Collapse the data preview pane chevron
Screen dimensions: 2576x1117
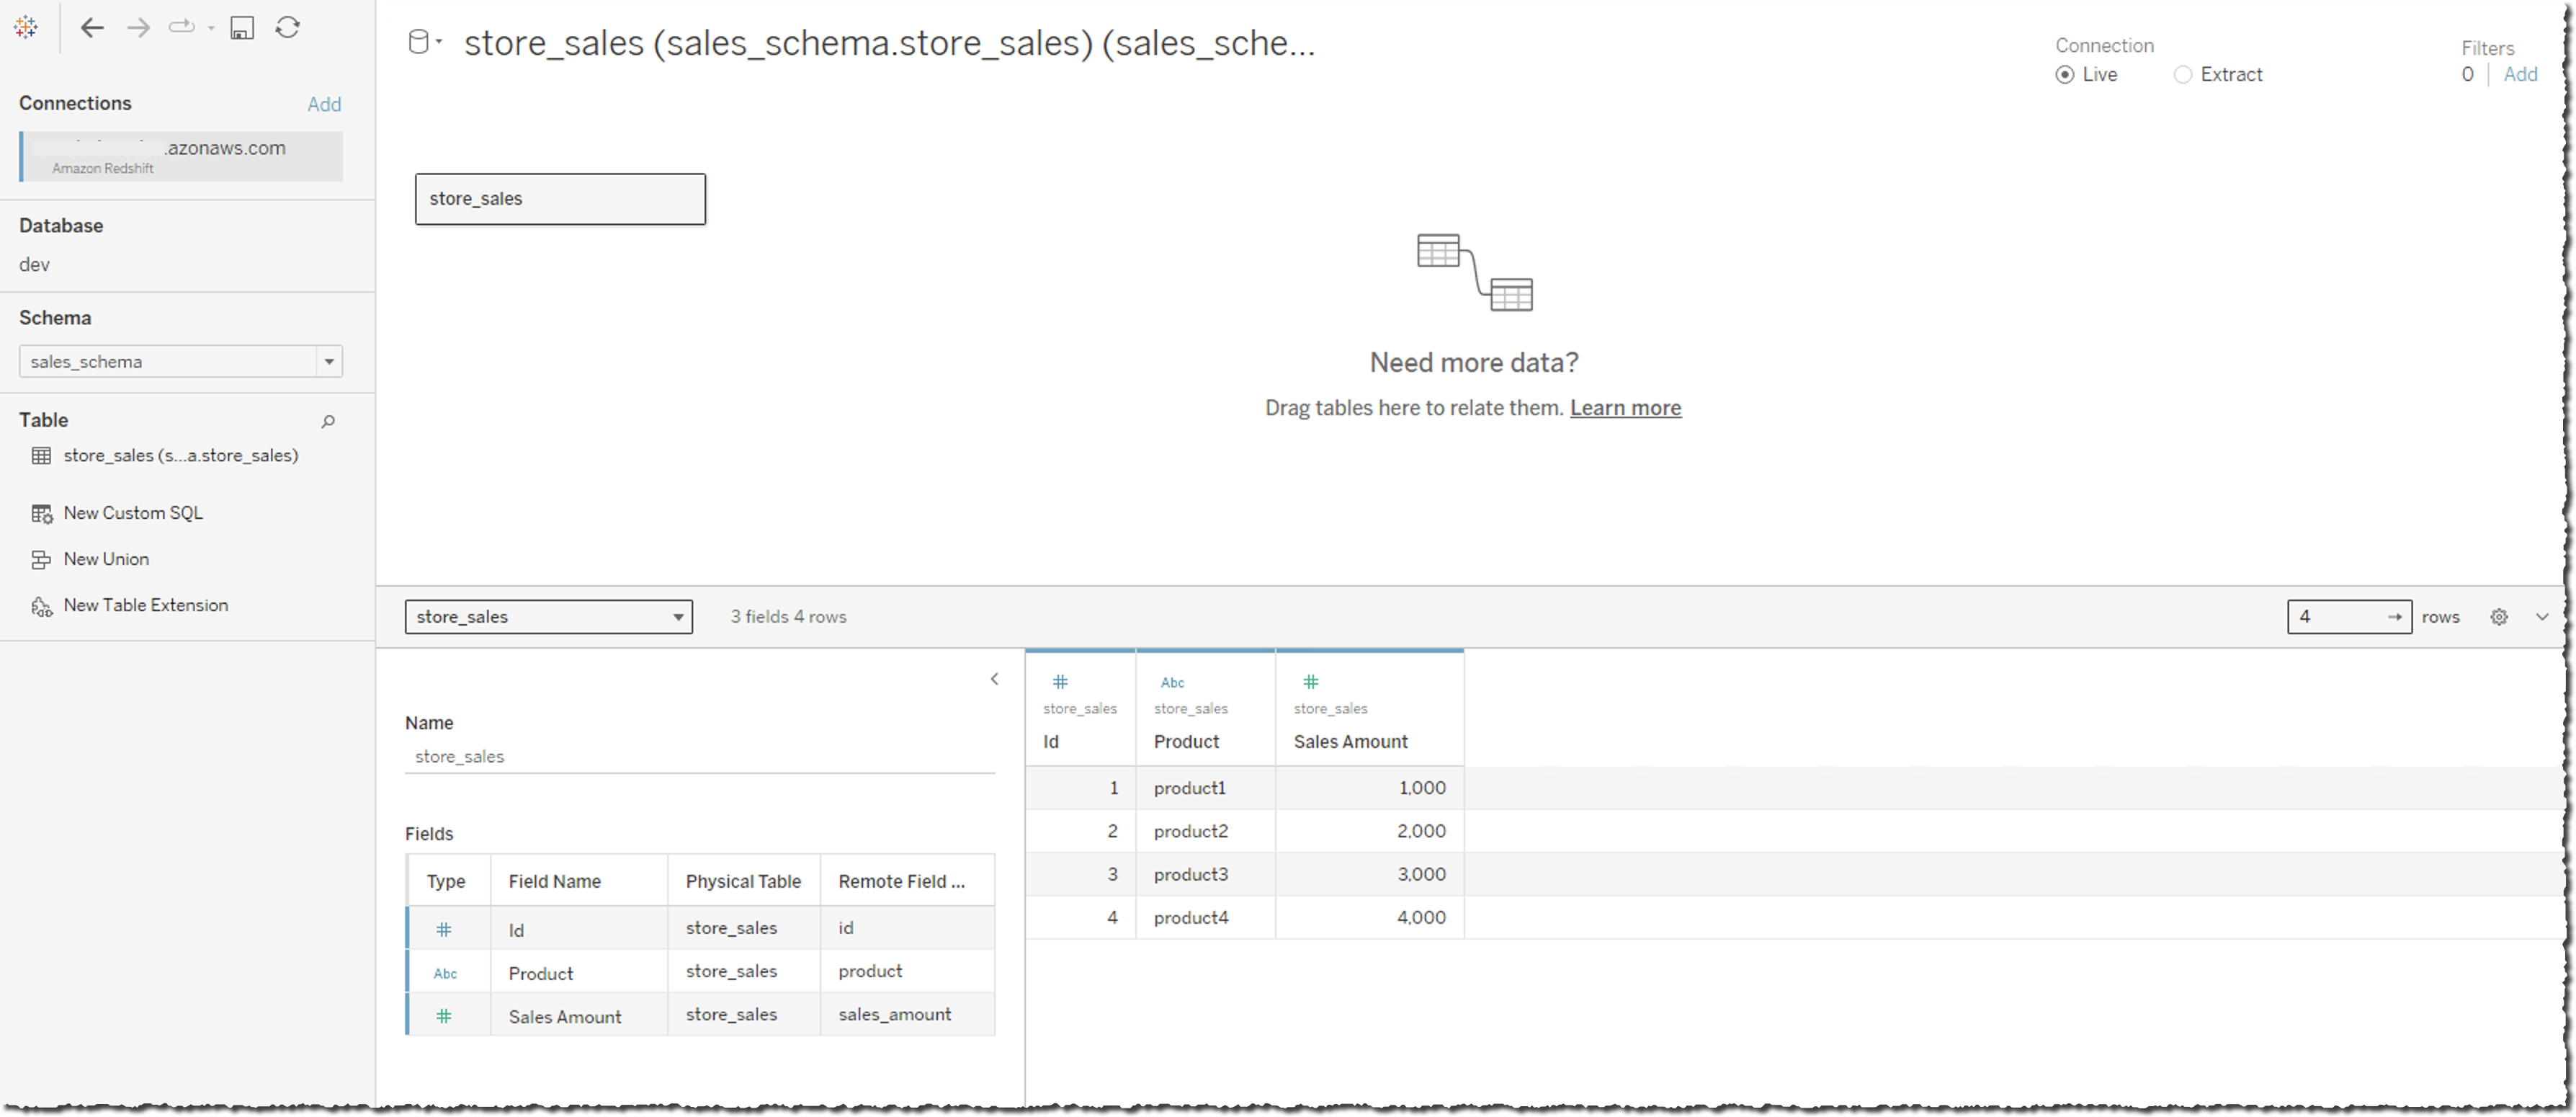pos(994,678)
